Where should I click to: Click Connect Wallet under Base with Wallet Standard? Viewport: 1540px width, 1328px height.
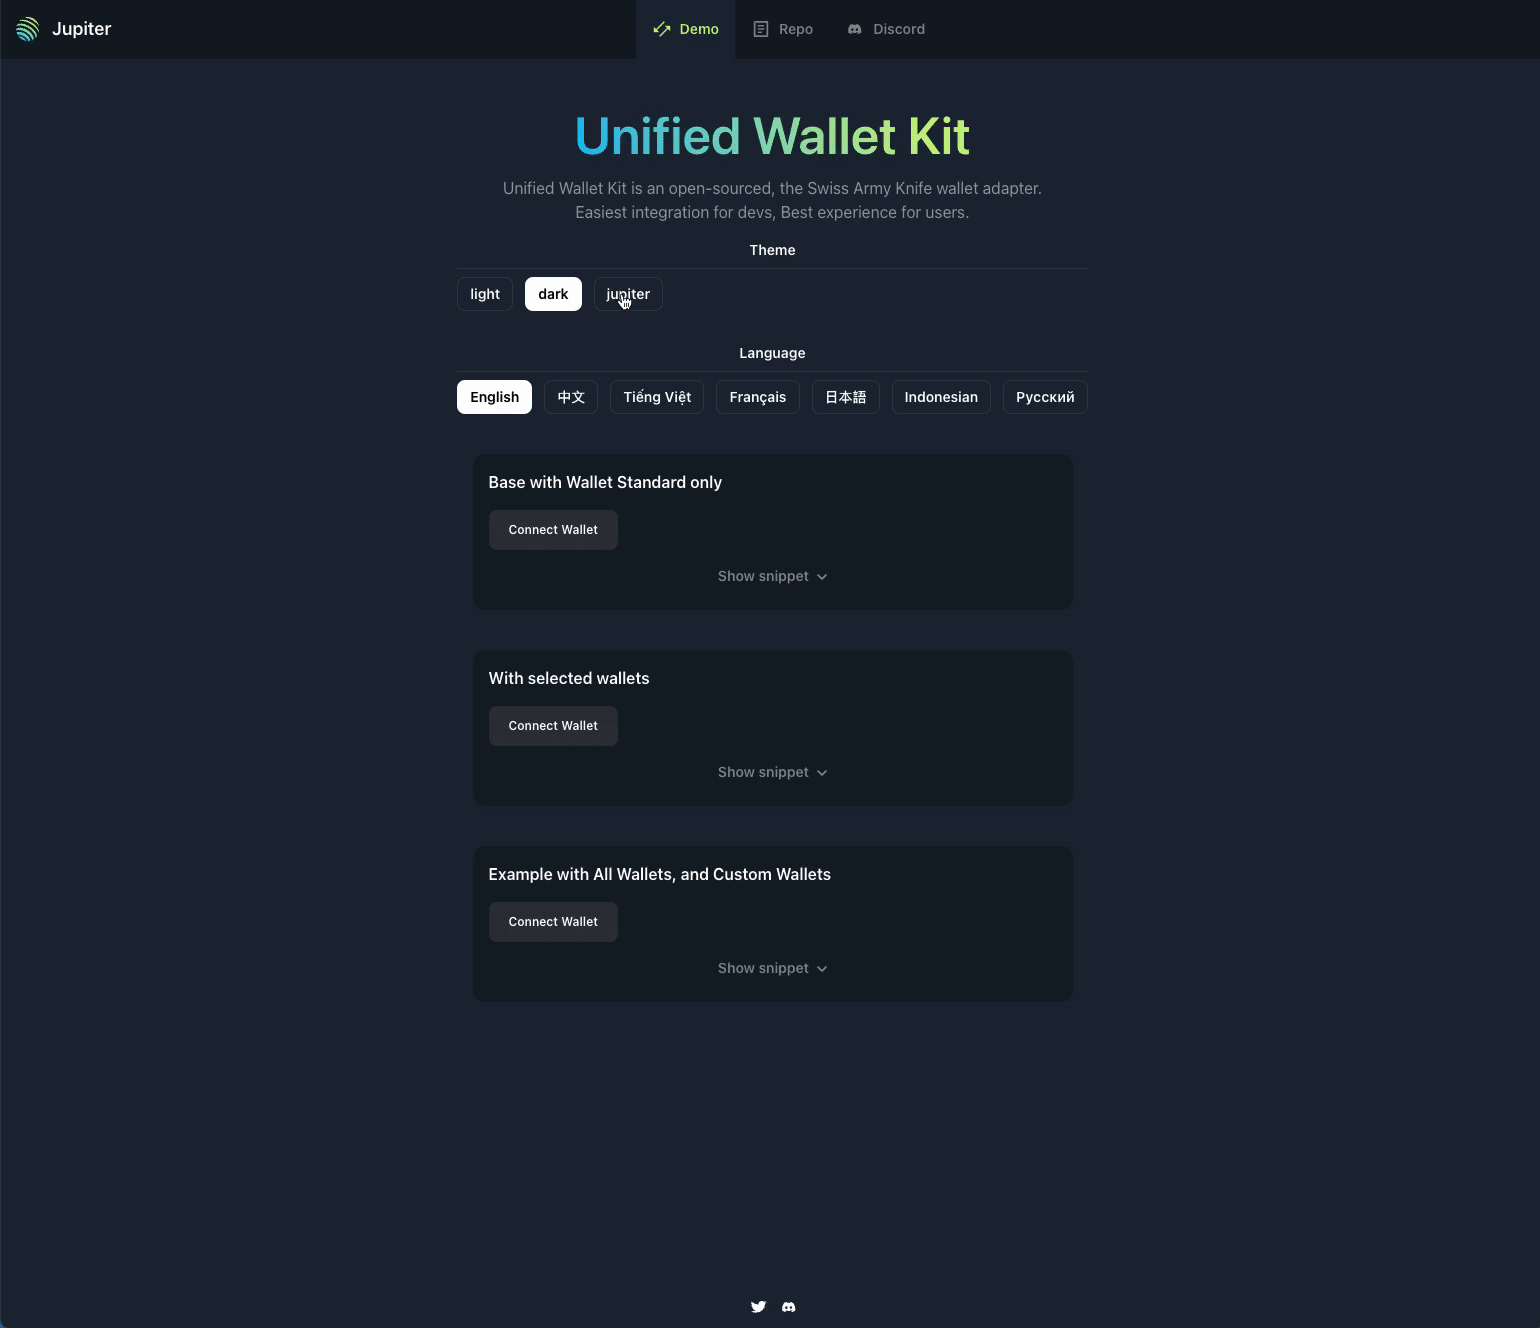553,530
